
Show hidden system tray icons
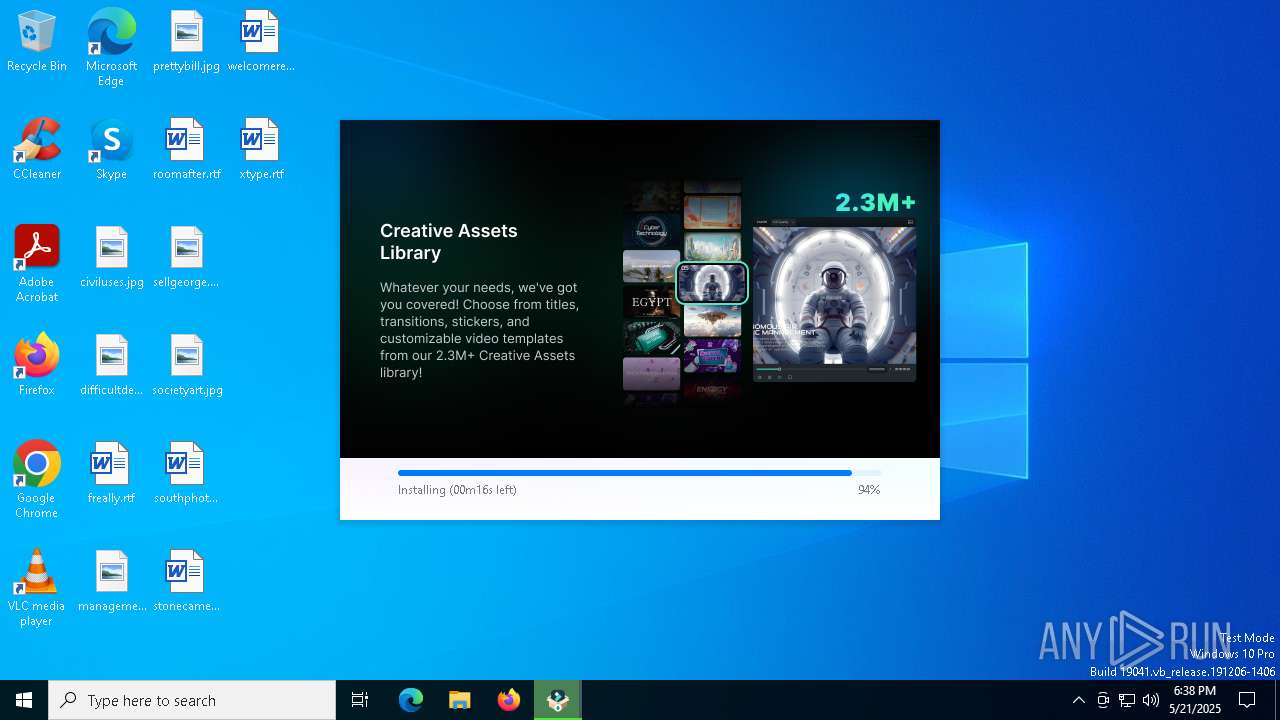(x=1078, y=700)
